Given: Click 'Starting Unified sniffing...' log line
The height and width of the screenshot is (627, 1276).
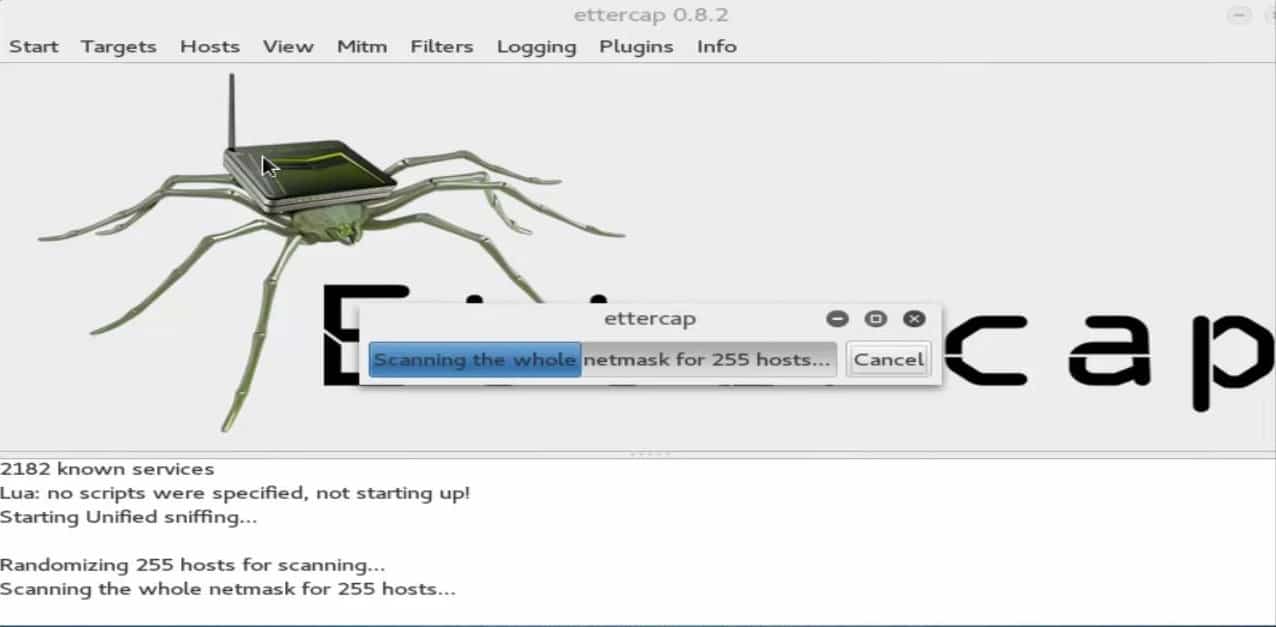Looking at the screenshot, I should coord(129,517).
